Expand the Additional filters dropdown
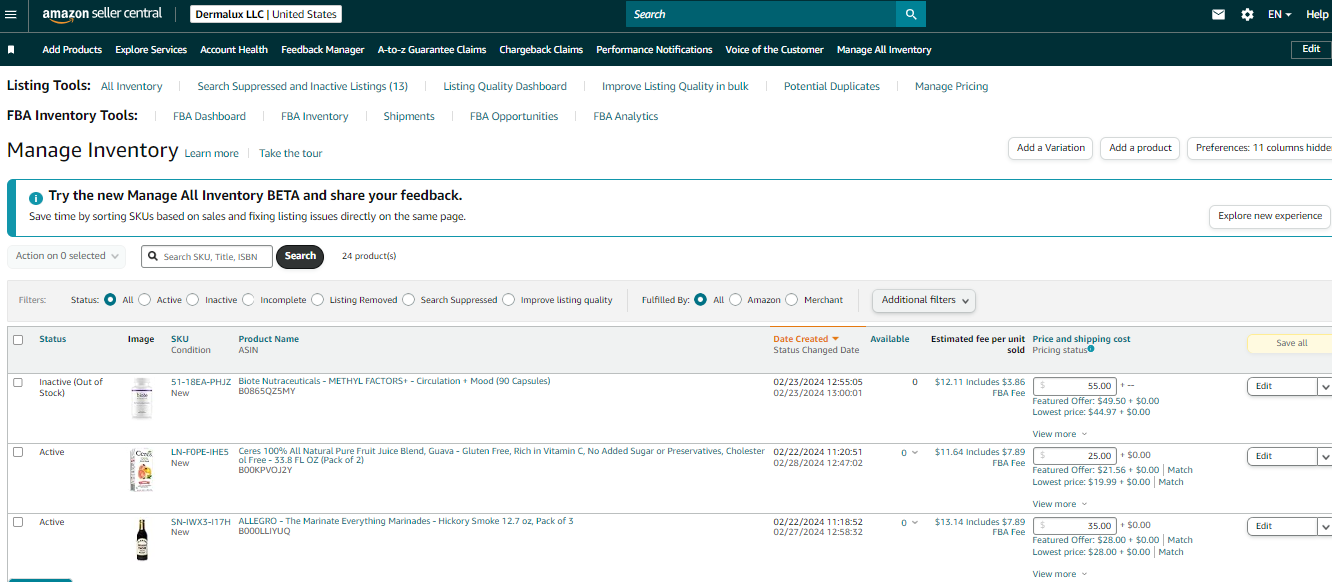1332x582 pixels. coord(924,300)
